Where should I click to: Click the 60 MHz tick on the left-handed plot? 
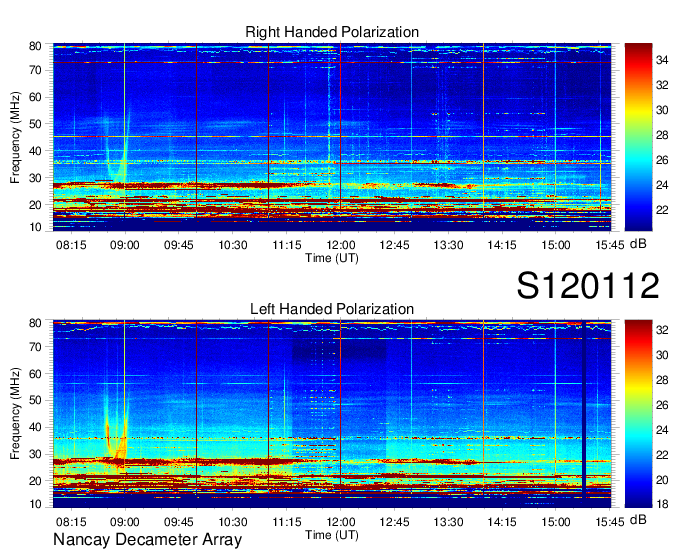[35, 374]
